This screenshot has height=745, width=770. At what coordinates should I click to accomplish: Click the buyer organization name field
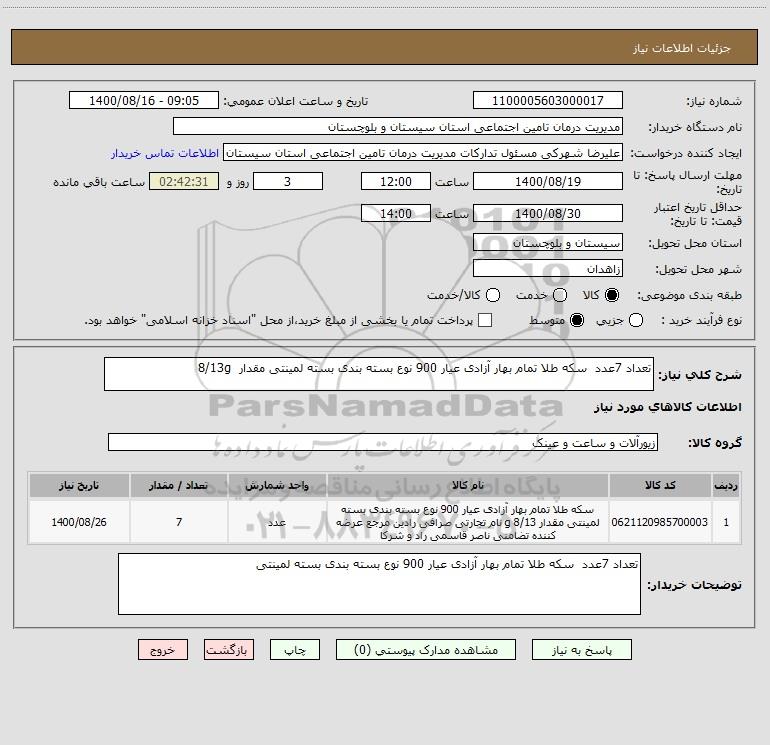pos(398,127)
